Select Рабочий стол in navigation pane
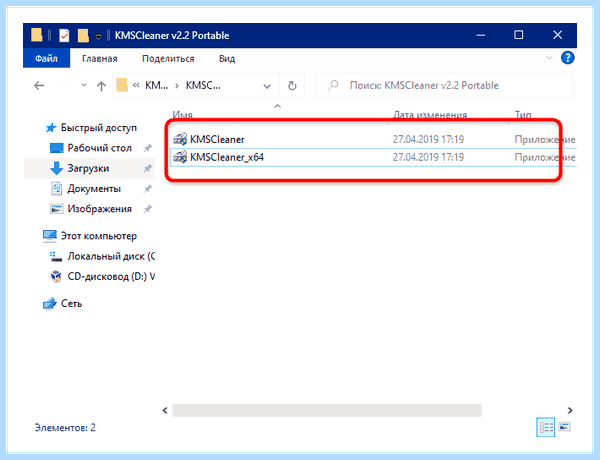This screenshot has width=600, height=460. [x=91, y=148]
